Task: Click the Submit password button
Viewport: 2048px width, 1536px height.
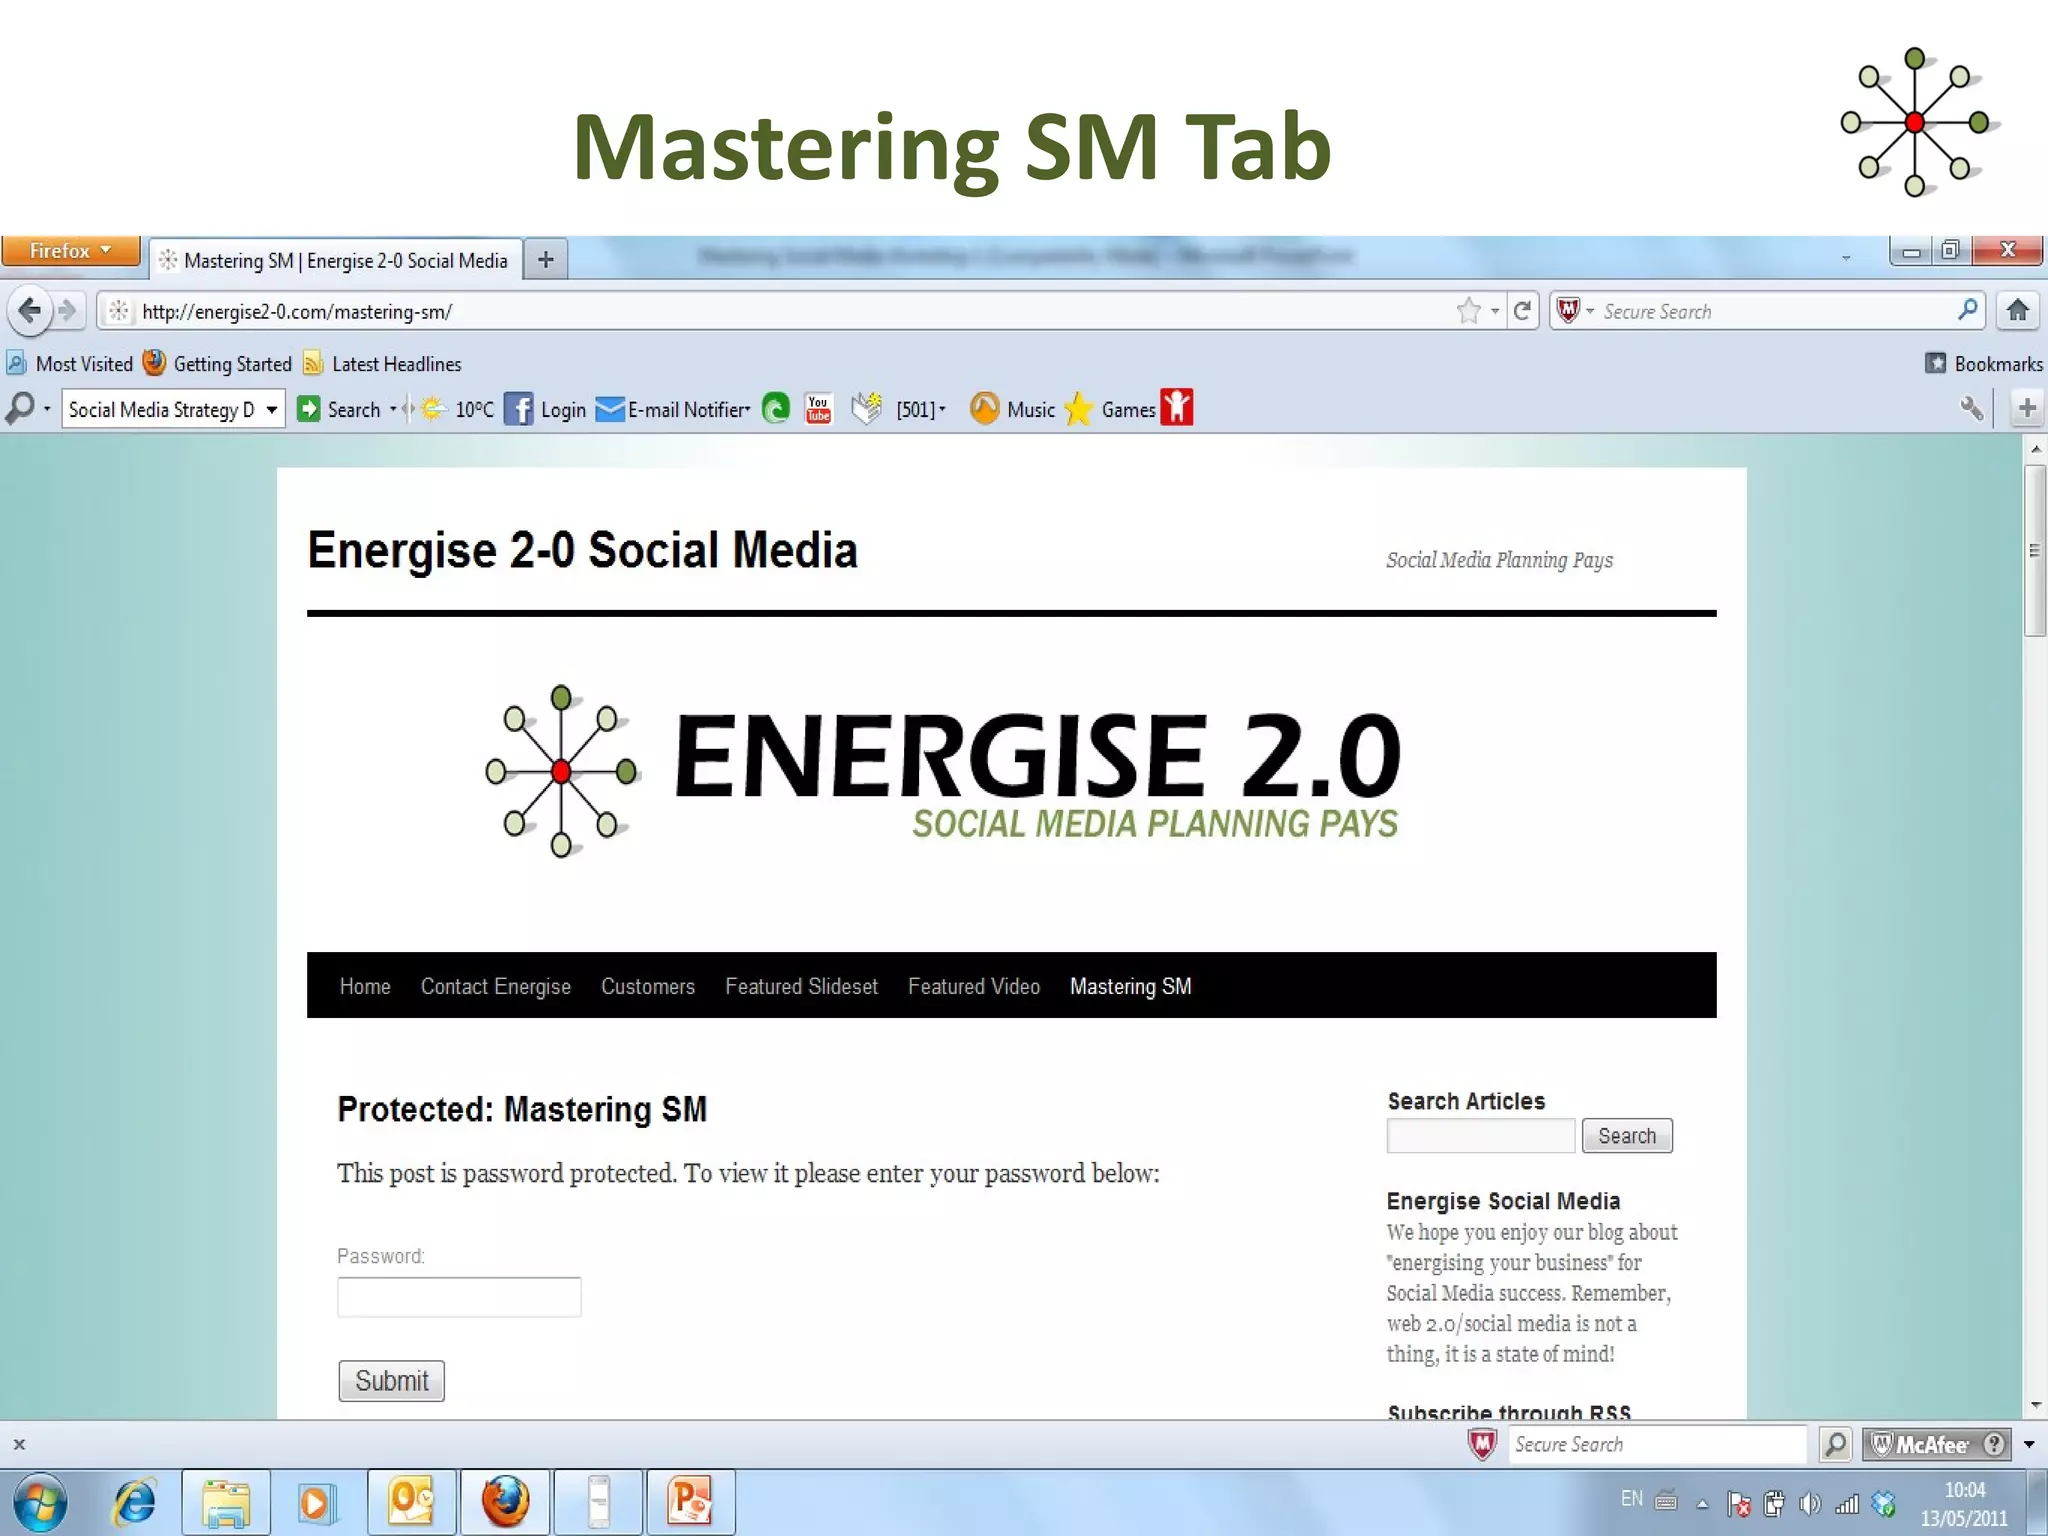Action: (x=391, y=1381)
